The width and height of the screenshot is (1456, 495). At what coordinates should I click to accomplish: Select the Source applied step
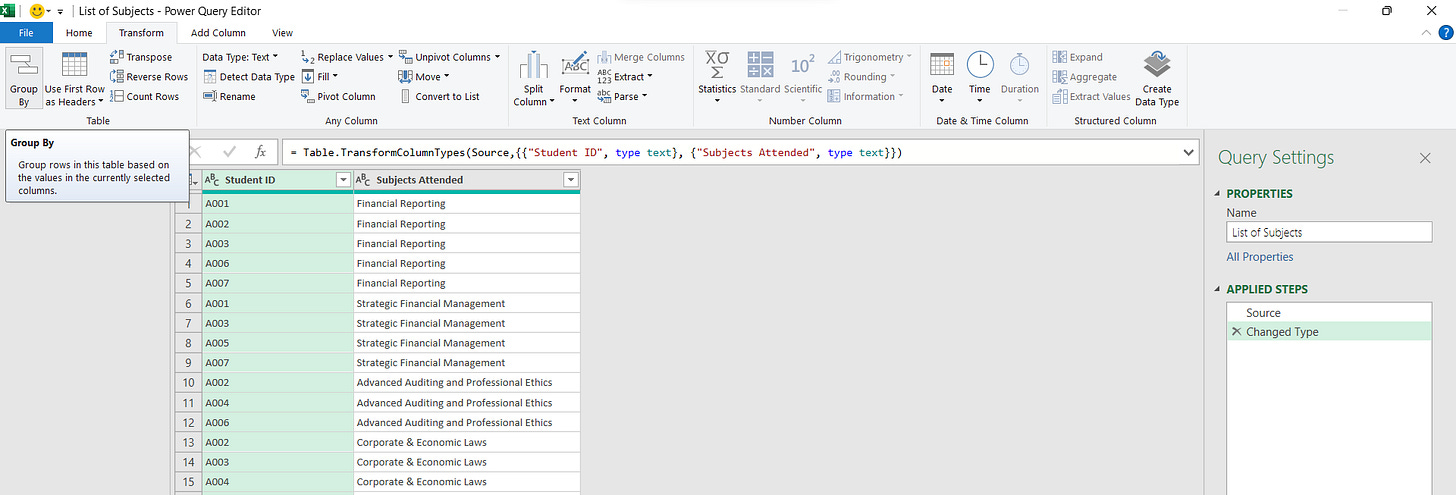[x=1329, y=313]
